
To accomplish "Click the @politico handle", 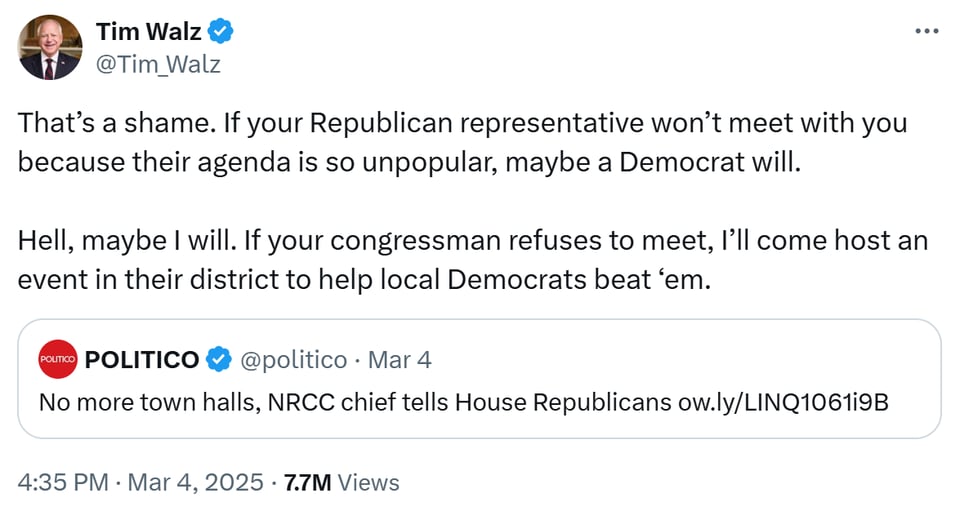I will pyautogui.click(x=293, y=360).
